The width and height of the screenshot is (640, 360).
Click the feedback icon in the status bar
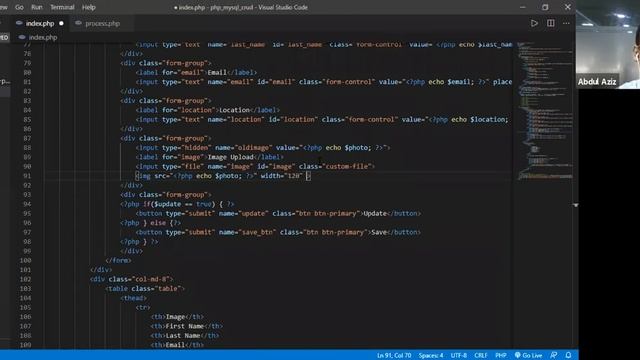pyautogui.click(x=553, y=355)
